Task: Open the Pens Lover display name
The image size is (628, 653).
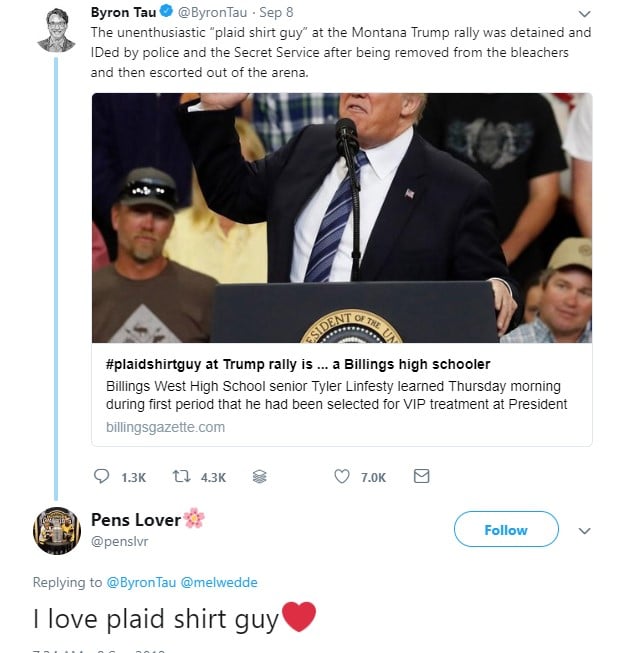Action: point(136,519)
